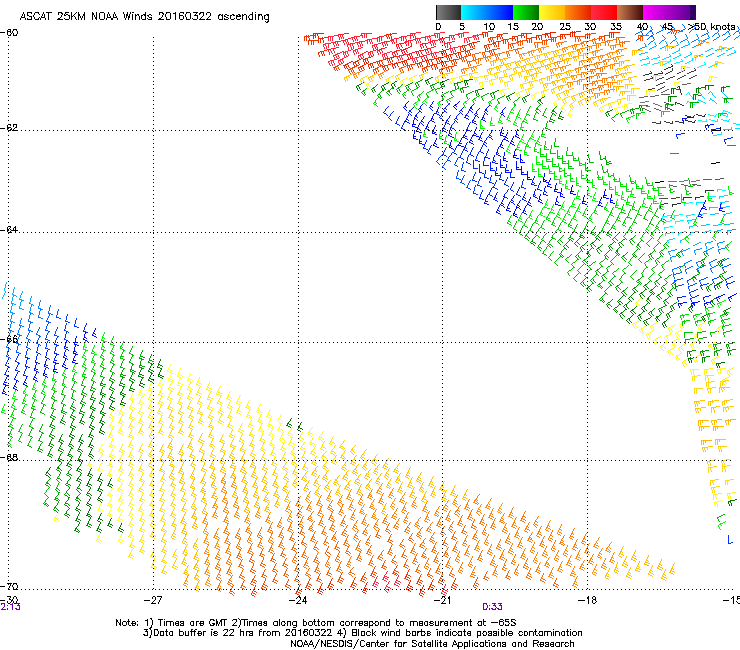This screenshot has width=740, height=650.
Task: Click the '-21' longitude label
Action: tap(442, 600)
